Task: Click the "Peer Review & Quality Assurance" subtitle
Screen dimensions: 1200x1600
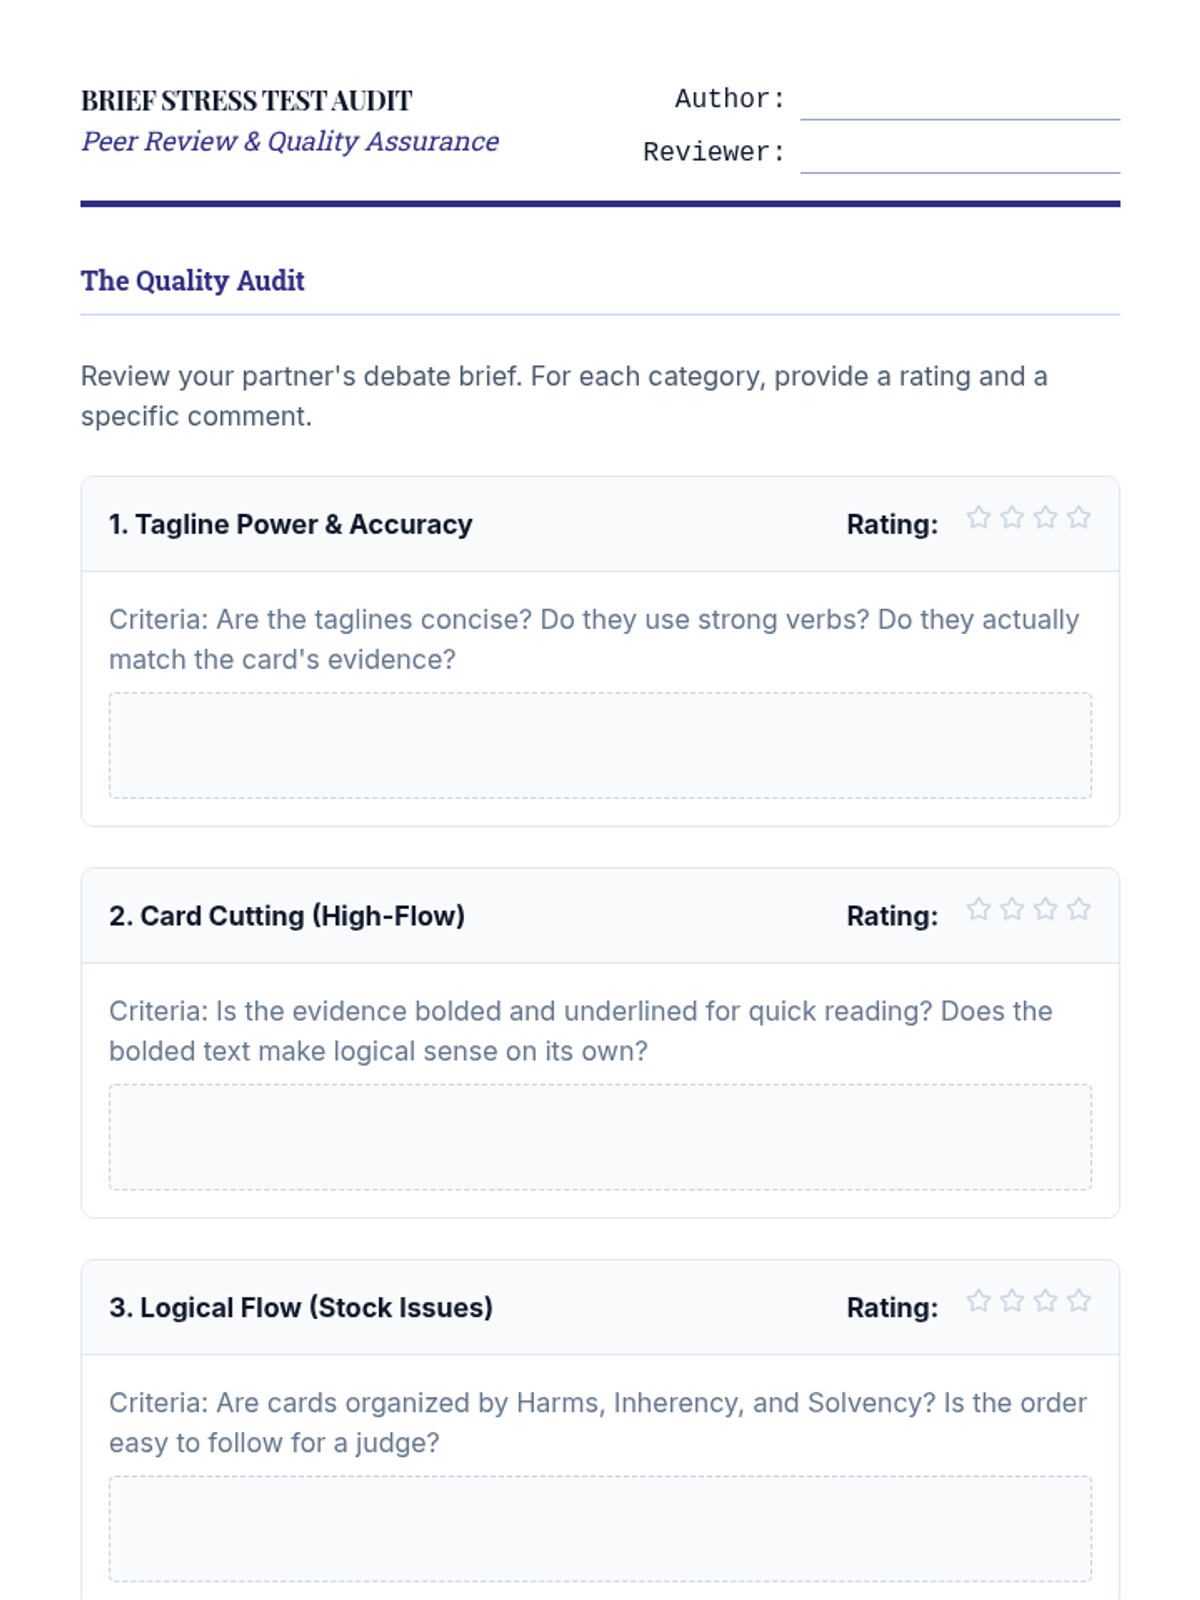Action: pyautogui.click(x=290, y=142)
